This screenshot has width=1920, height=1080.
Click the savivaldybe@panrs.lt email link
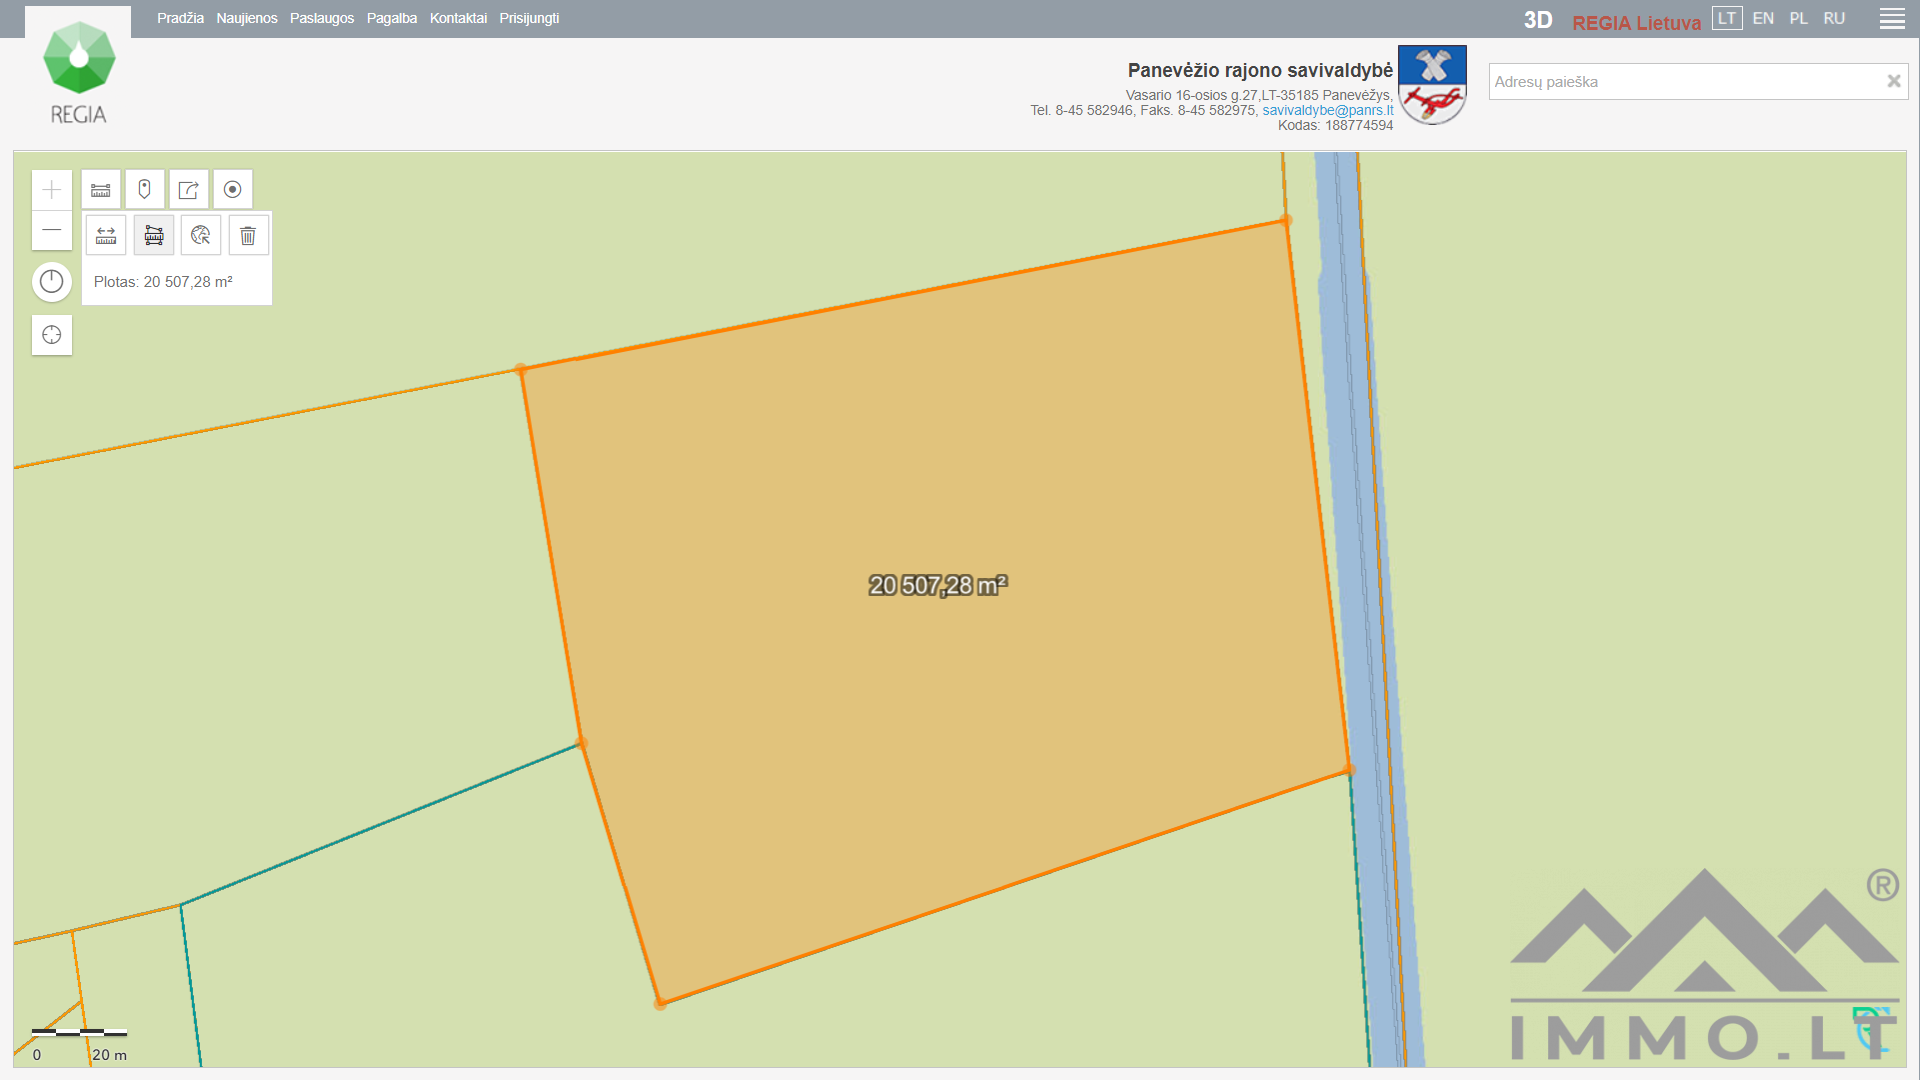1327,110
